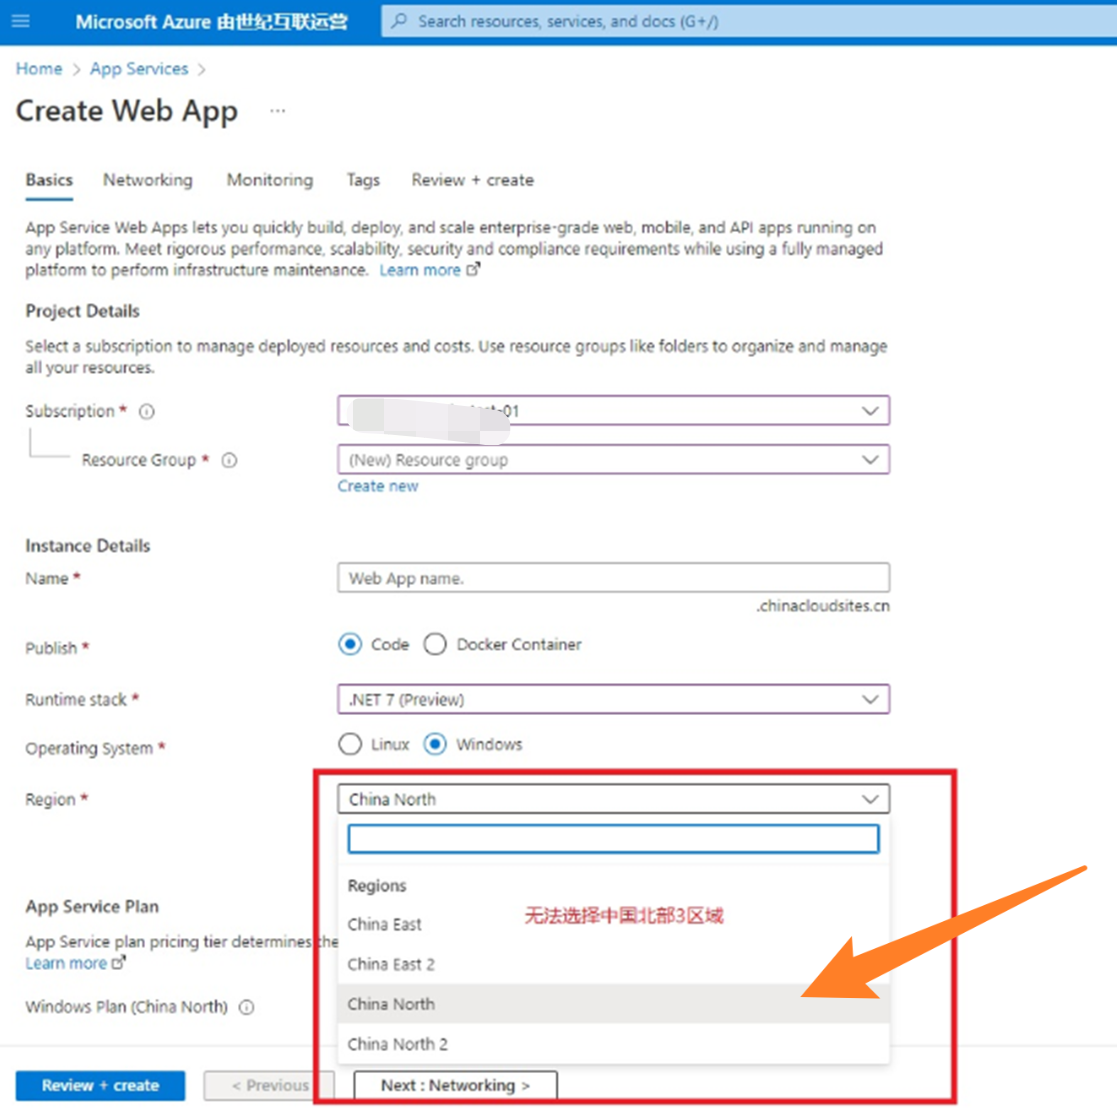Click the Subscription info icon
Viewport: 1117px width, 1108px height.
coord(147,412)
